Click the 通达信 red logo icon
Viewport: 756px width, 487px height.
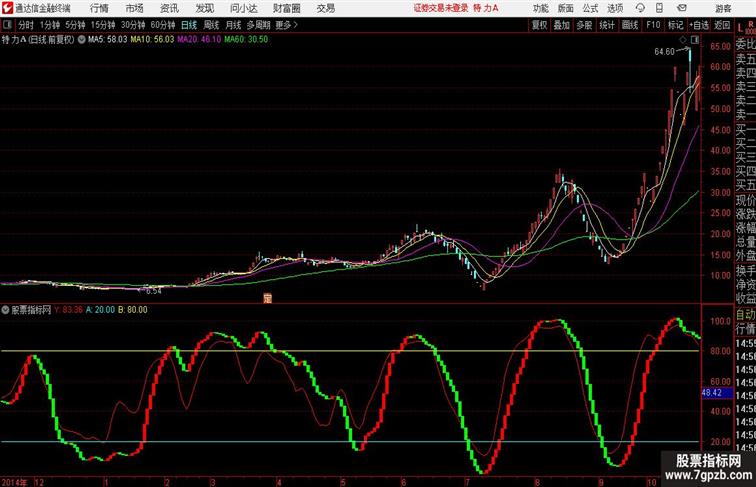click(7, 8)
